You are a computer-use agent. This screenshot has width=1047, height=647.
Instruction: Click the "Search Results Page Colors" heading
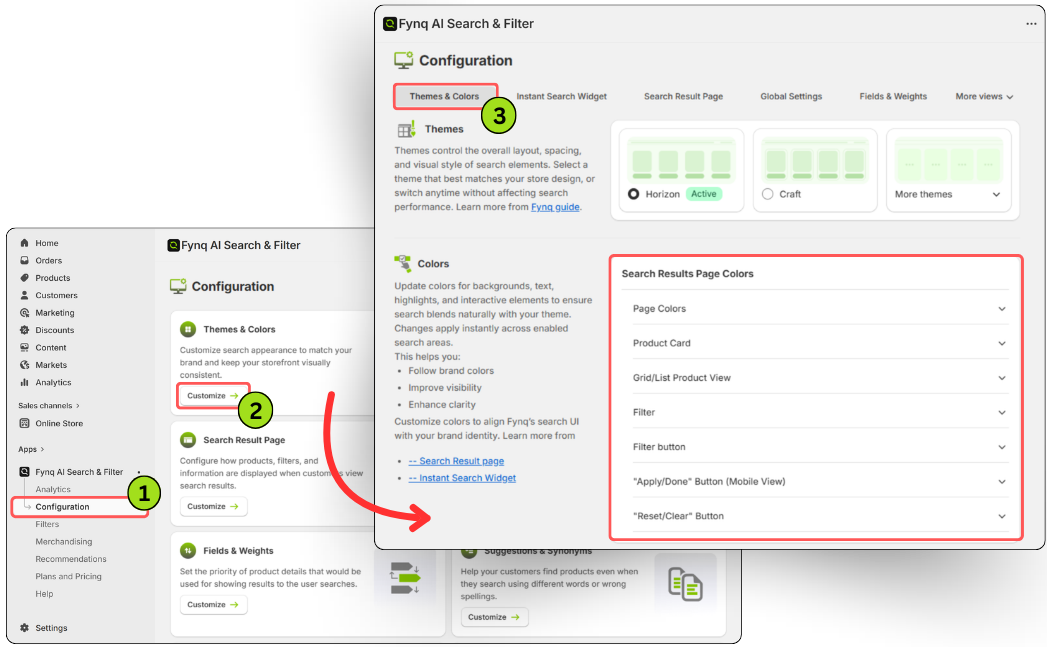687,274
